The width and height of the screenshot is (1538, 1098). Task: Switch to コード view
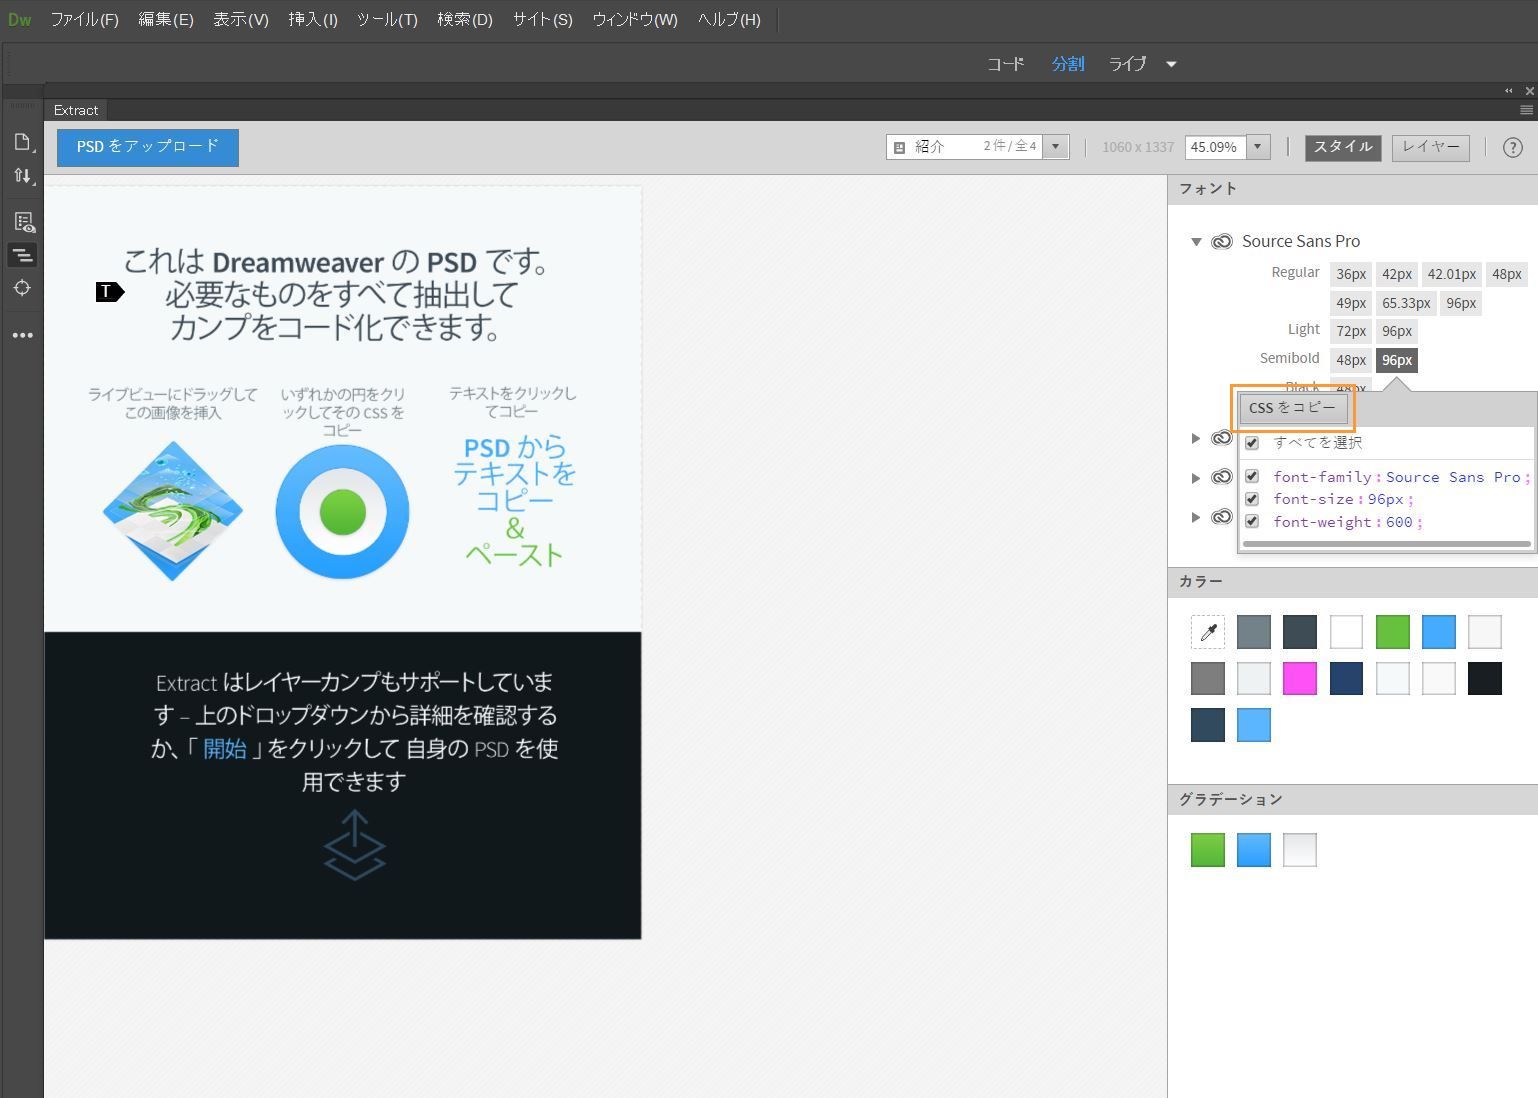(x=1006, y=64)
